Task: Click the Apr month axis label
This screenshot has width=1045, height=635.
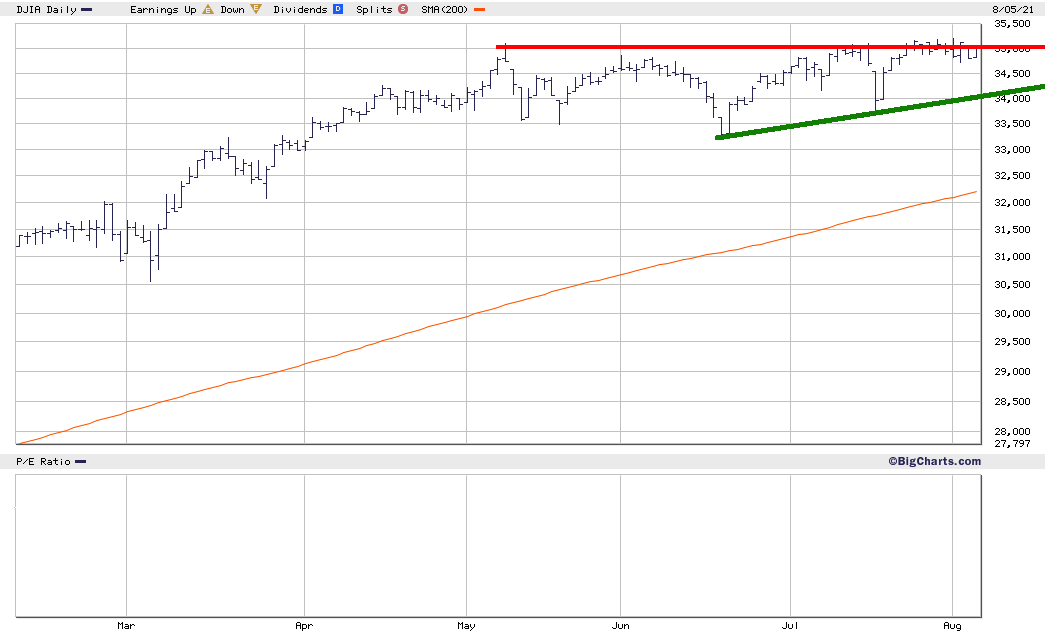Action: tap(304, 626)
